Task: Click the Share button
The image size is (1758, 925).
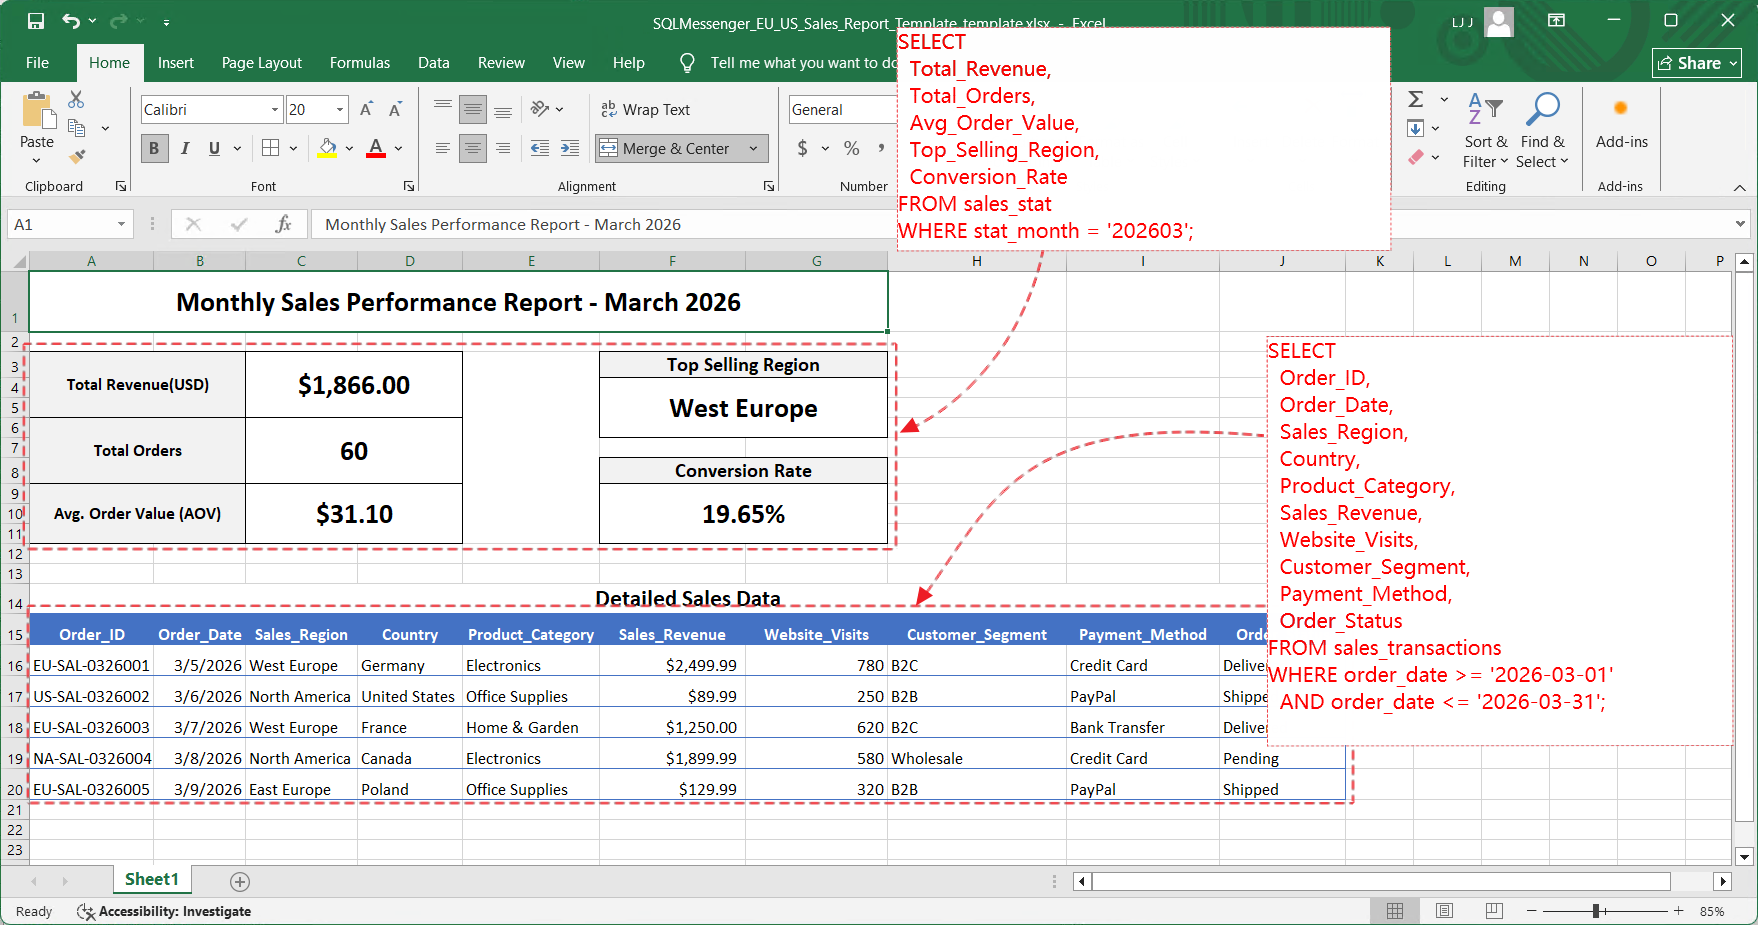Action: click(1695, 62)
